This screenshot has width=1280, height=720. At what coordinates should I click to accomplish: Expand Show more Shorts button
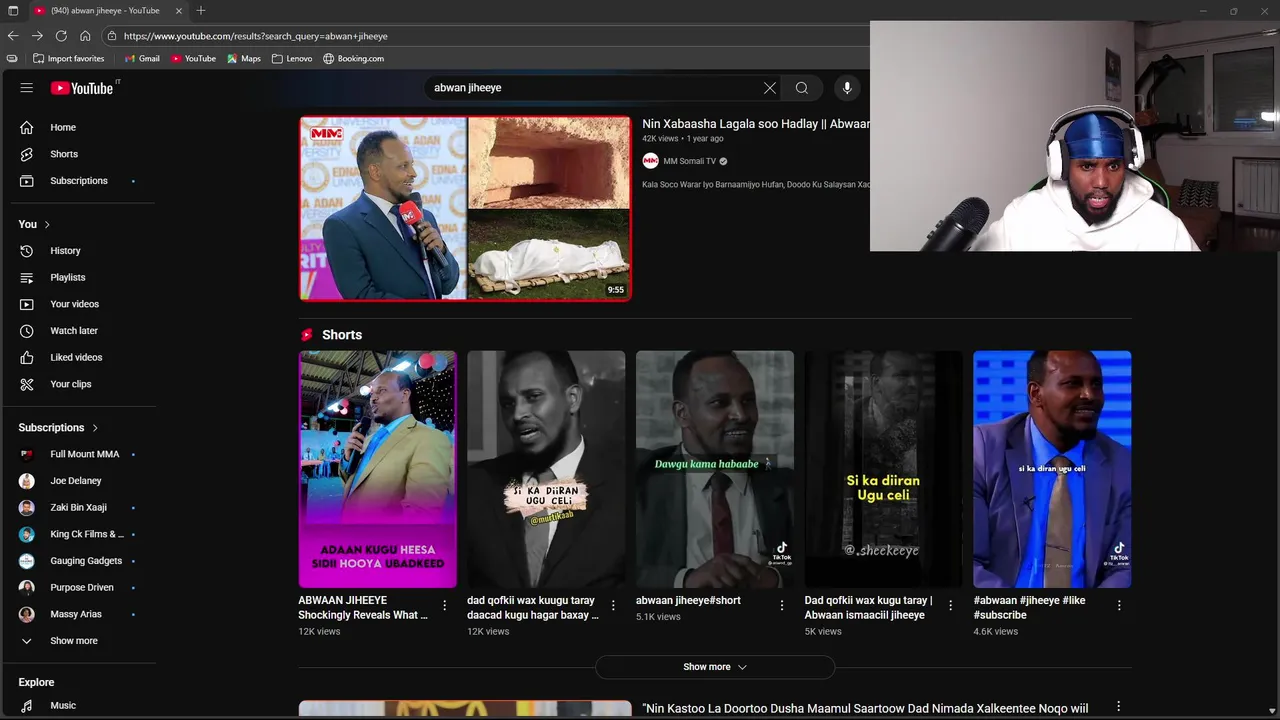click(x=715, y=667)
